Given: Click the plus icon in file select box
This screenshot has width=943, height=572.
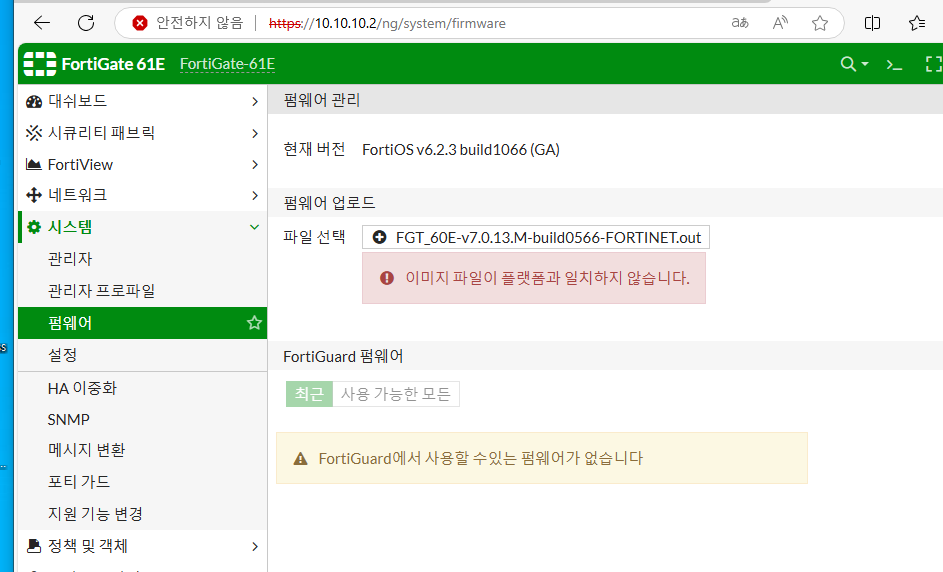Looking at the screenshot, I should click(x=379, y=237).
